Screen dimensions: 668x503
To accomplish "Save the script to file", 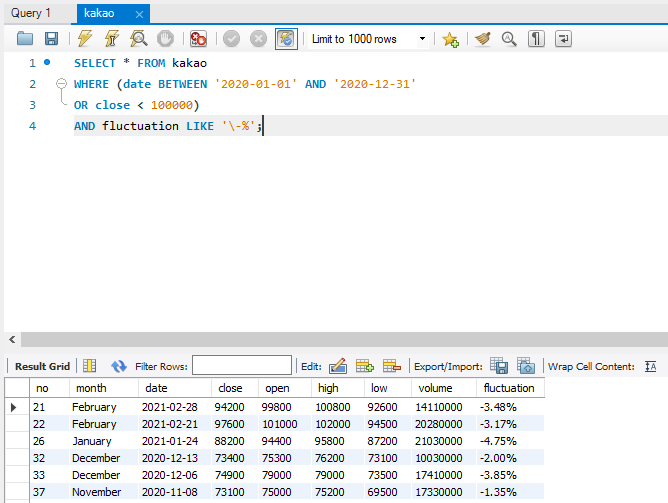I will tap(52, 39).
